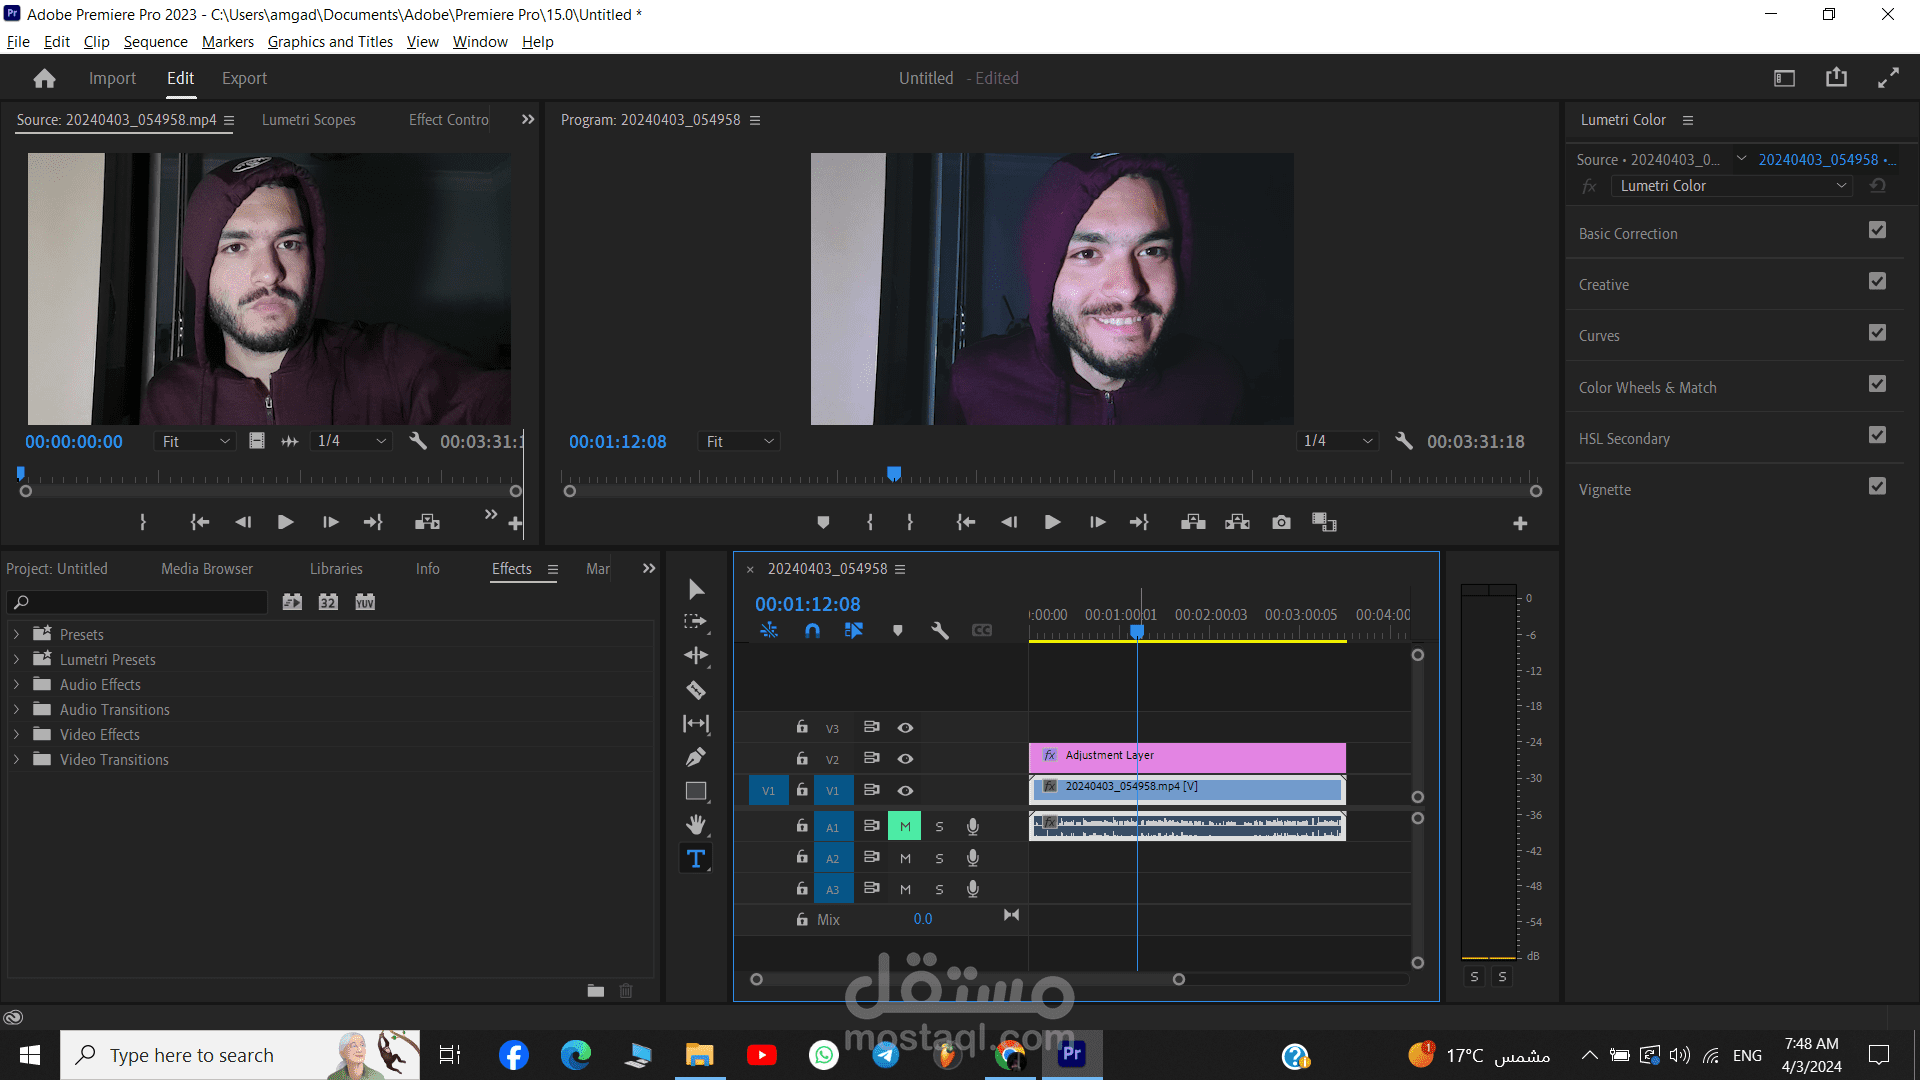The width and height of the screenshot is (1920, 1080).
Task: Expand the Lumetri Presets folder
Action: click(x=16, y=659)
